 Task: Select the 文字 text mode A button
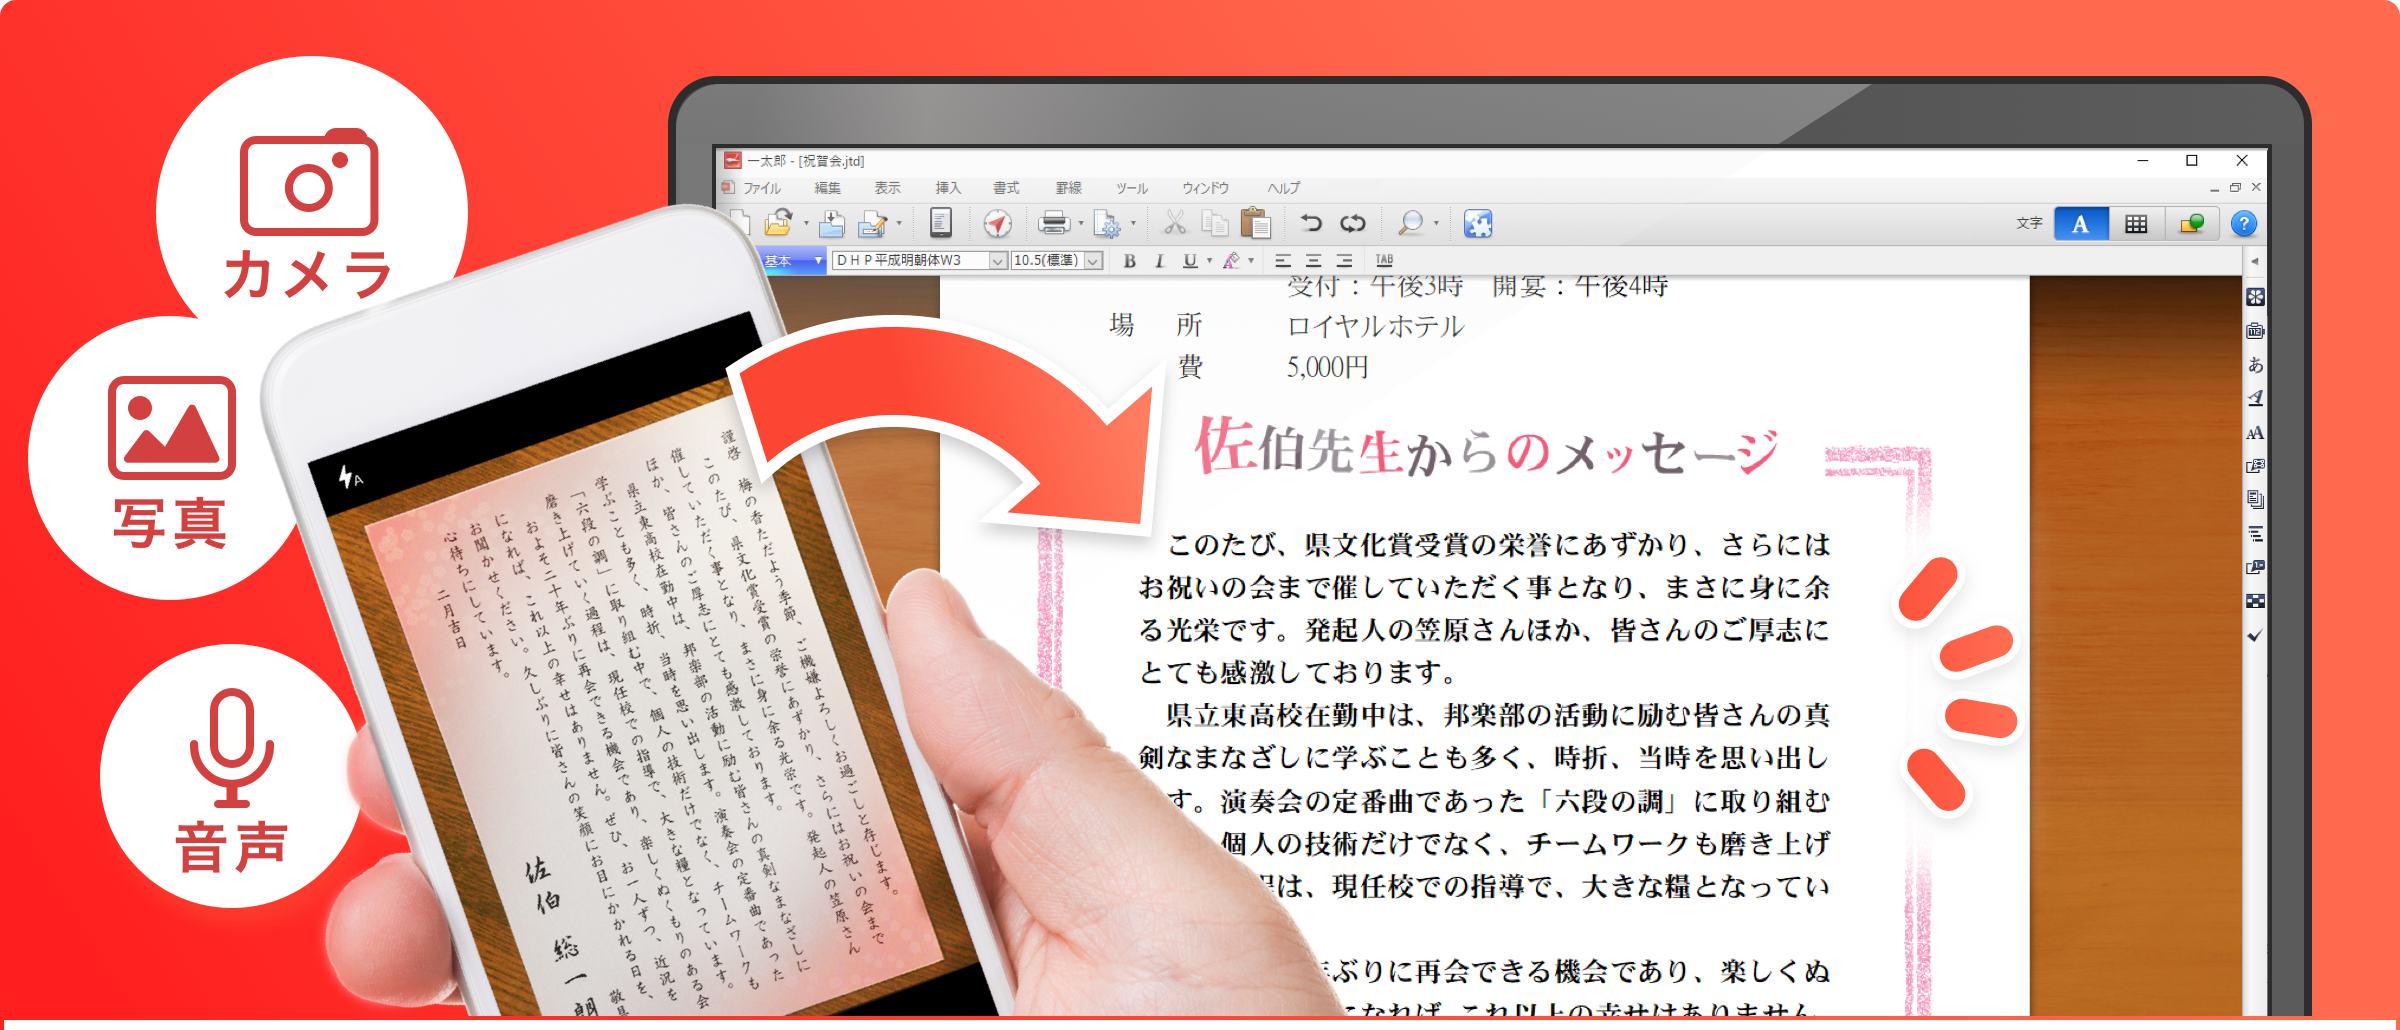tap(2081, 224)
